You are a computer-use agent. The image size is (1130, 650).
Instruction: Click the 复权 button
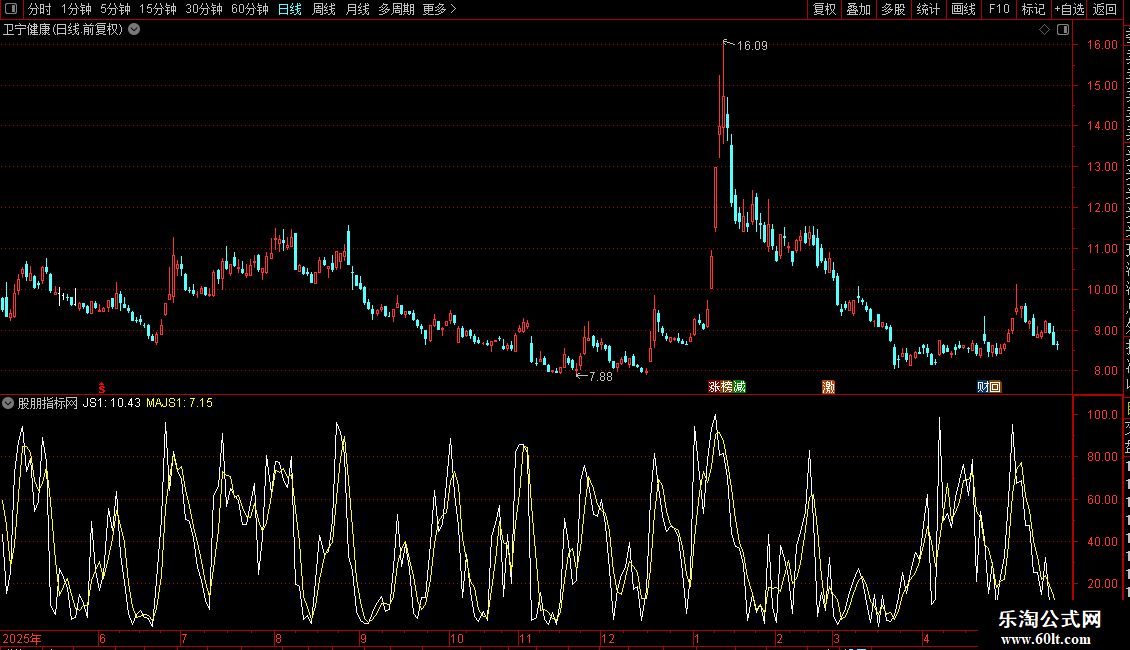[x=824, y=9]
